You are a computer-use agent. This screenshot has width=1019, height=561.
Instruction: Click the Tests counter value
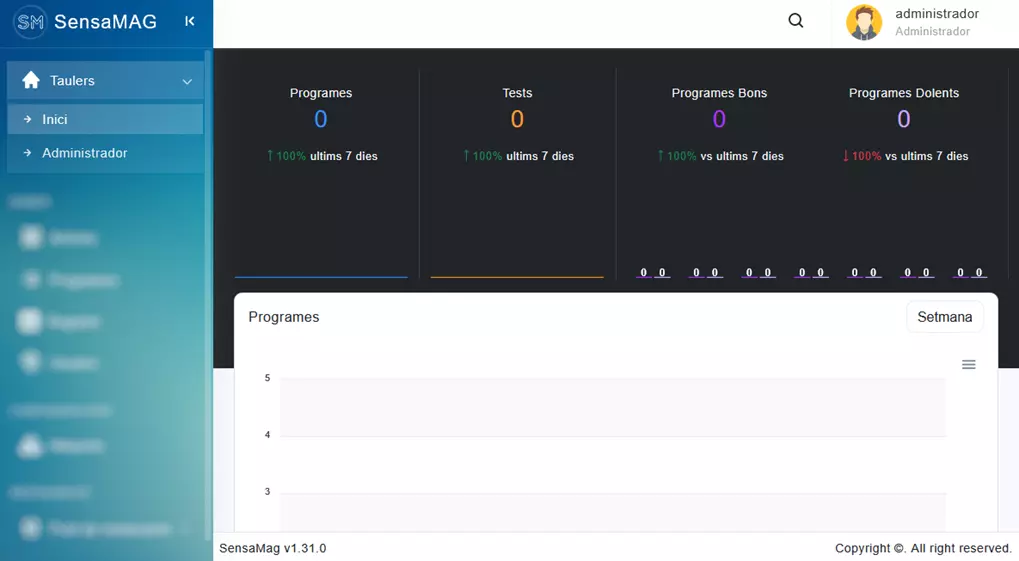tap(517, 120)
